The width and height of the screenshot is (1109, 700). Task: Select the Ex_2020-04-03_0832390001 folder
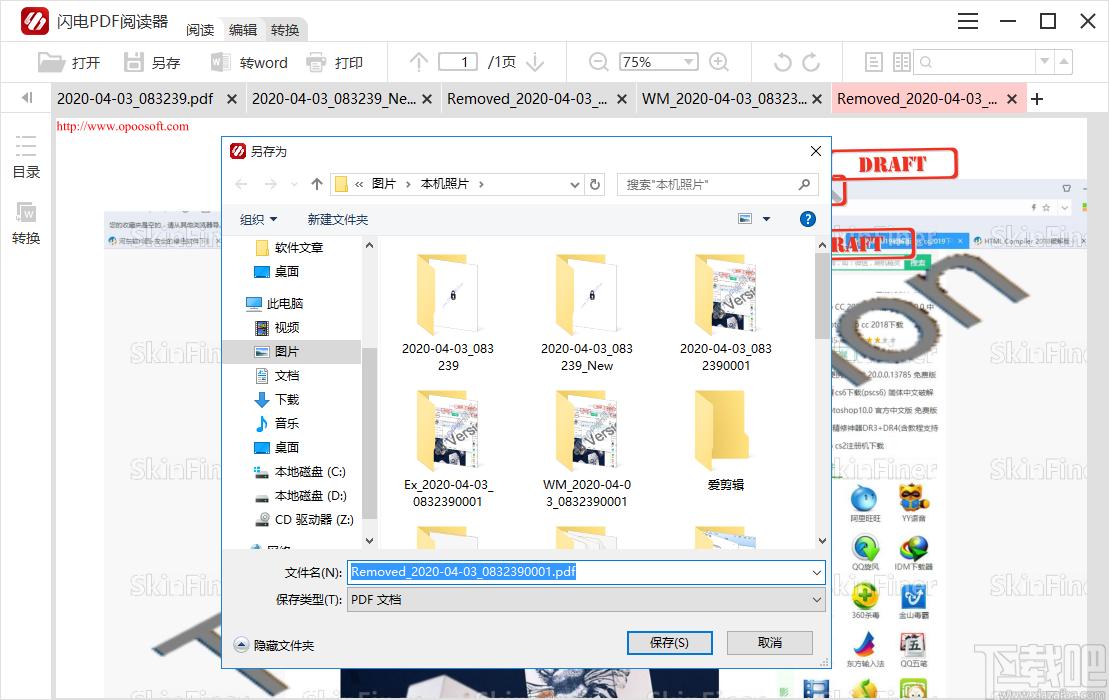click(x=448, y=449)
